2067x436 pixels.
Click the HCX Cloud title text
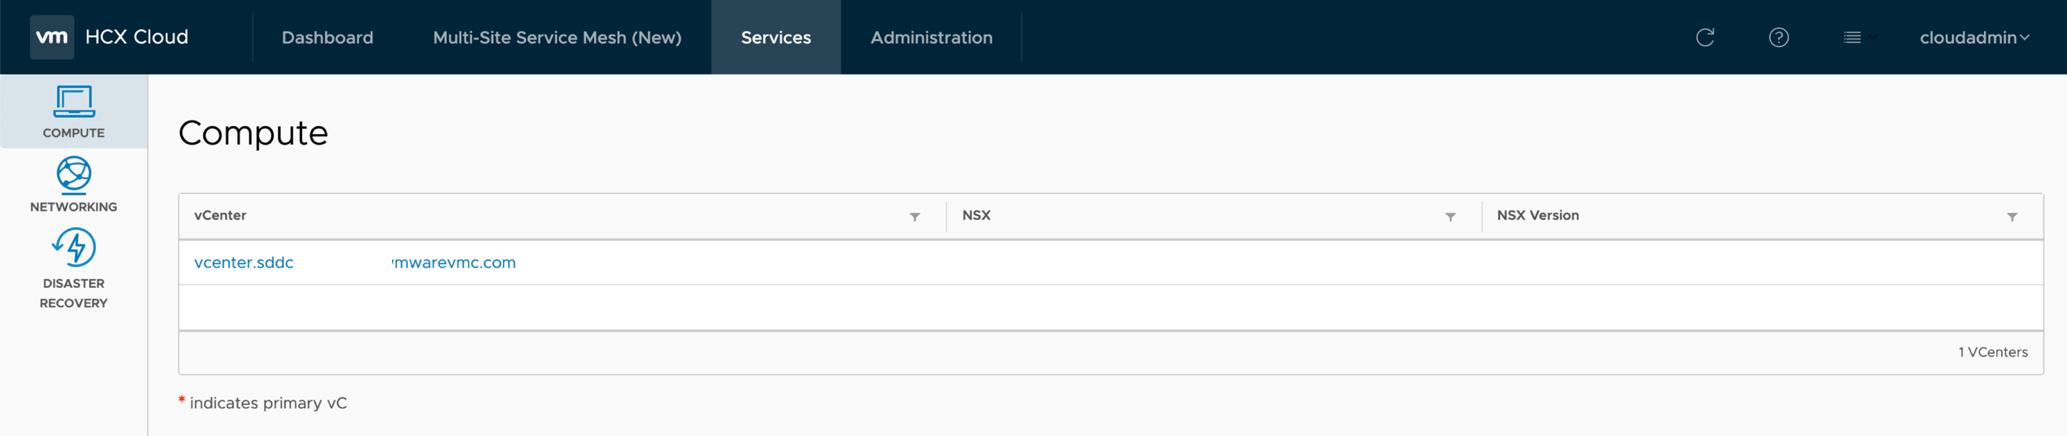click(137, 37)
